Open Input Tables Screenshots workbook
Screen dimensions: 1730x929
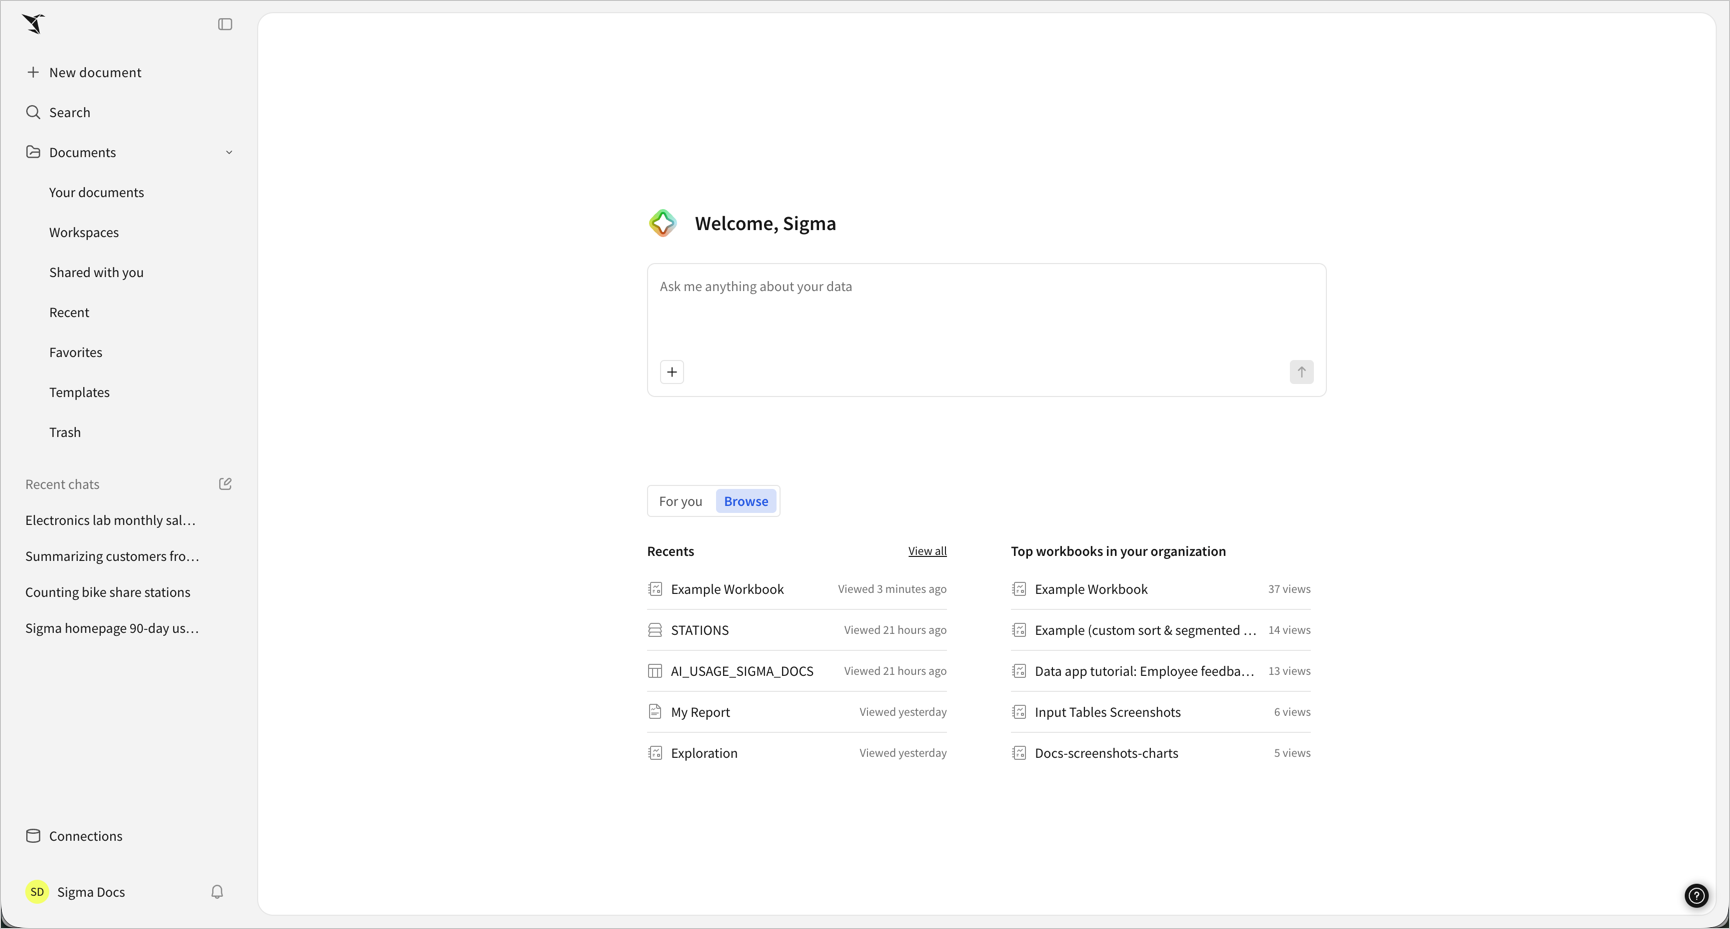pos(1161,712)
